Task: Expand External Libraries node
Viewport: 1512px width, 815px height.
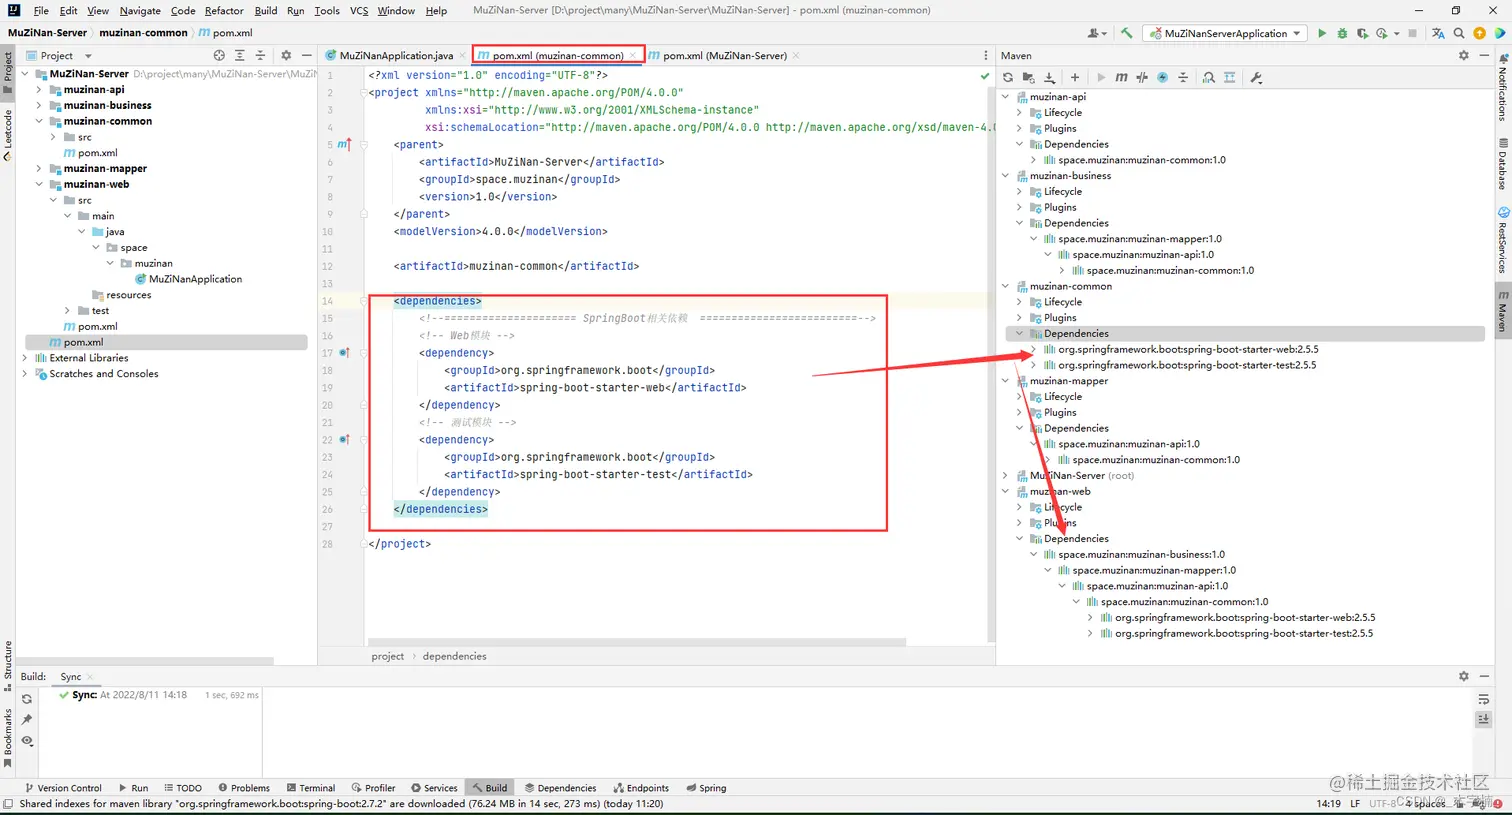Action: coord(25,357)
